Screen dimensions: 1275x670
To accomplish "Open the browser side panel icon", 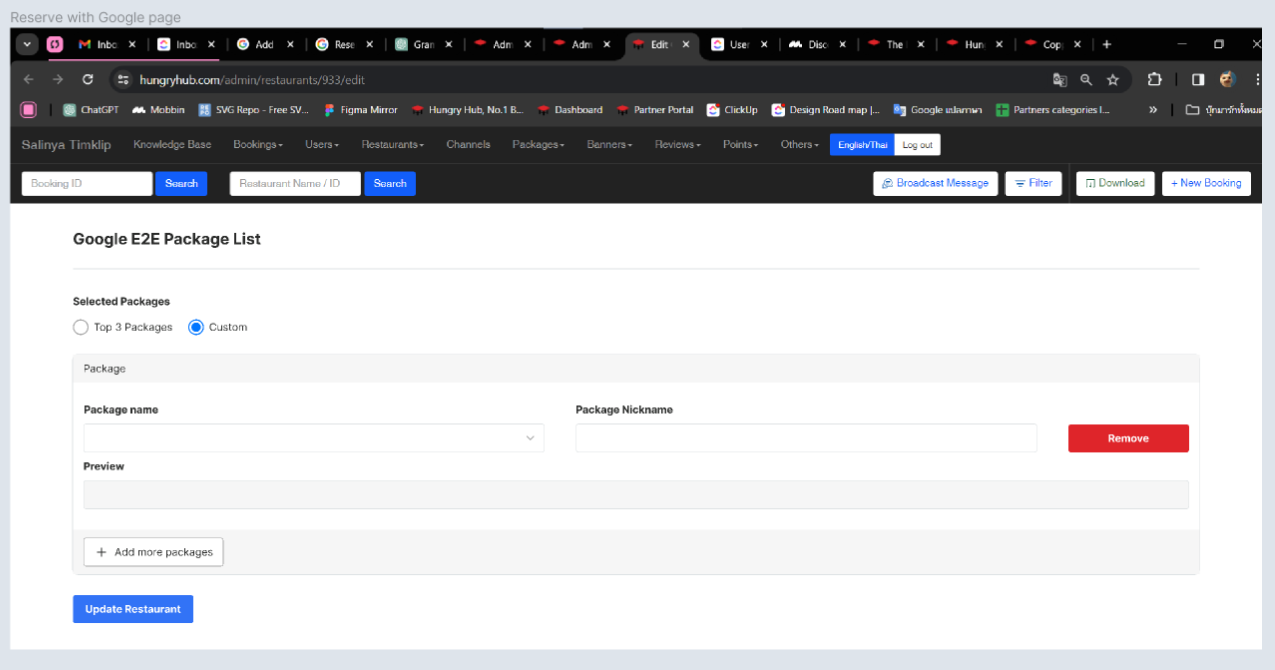I will 1198,80.
